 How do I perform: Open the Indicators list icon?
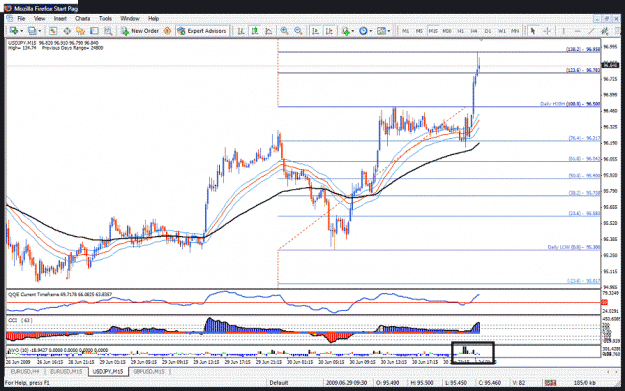coord(345,31)
